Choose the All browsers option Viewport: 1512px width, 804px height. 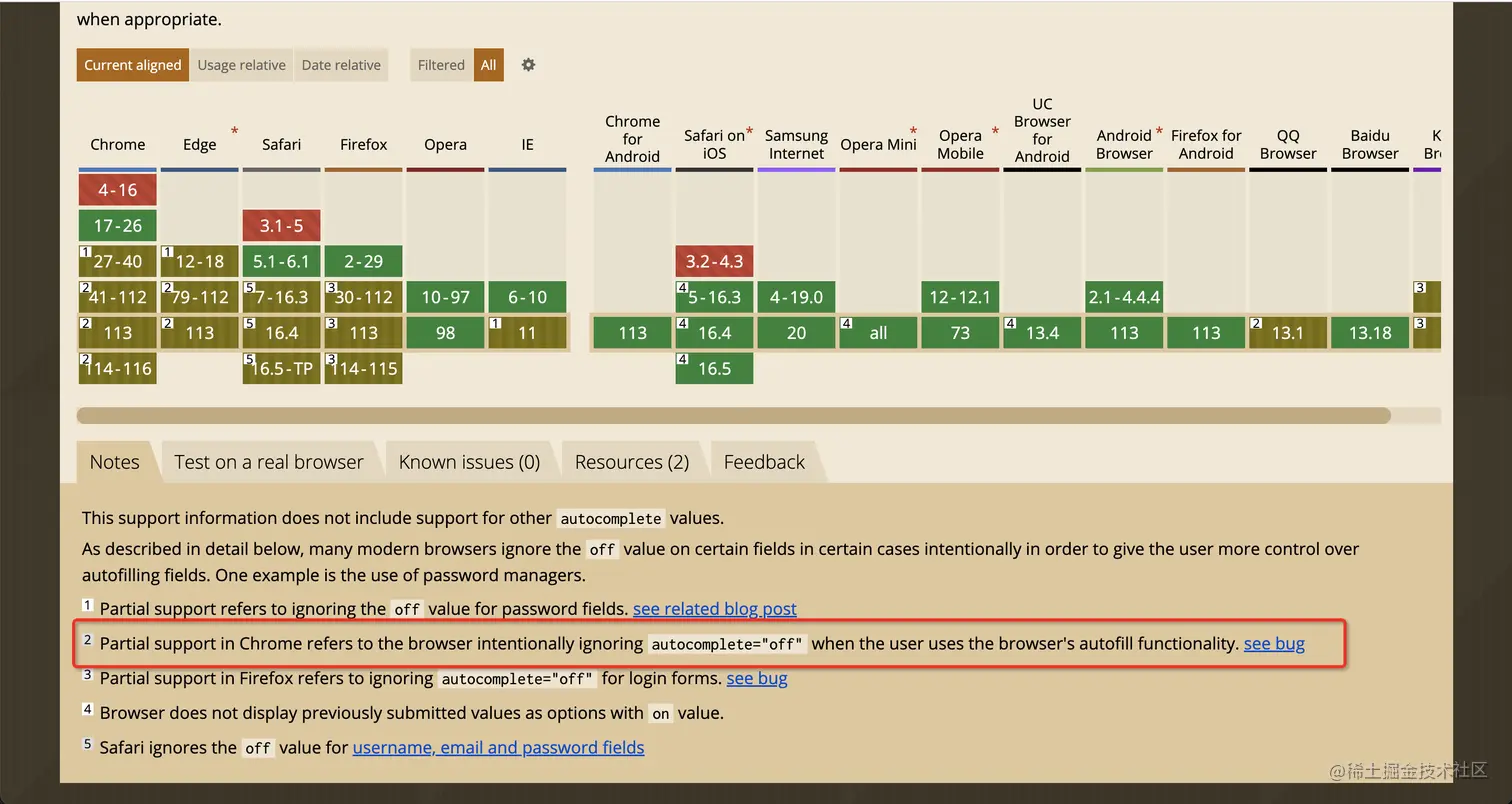488,65
